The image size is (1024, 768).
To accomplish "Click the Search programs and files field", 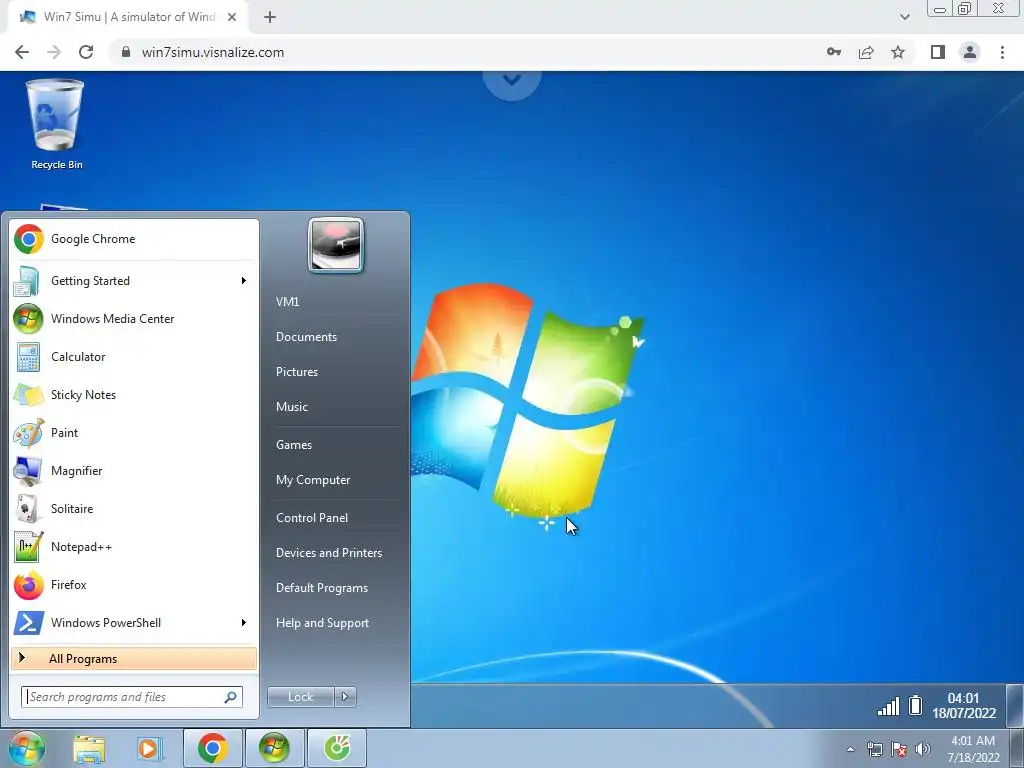I will [132, 697].
